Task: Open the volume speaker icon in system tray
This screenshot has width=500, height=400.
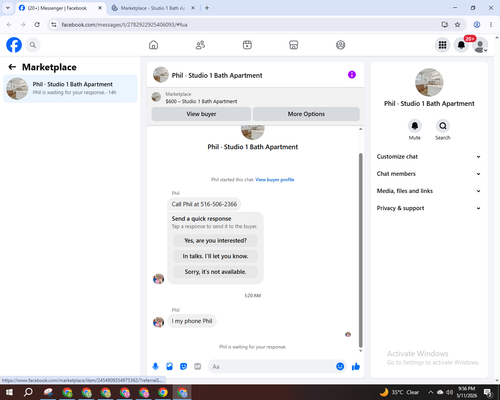Action: [x=450, y=392]
